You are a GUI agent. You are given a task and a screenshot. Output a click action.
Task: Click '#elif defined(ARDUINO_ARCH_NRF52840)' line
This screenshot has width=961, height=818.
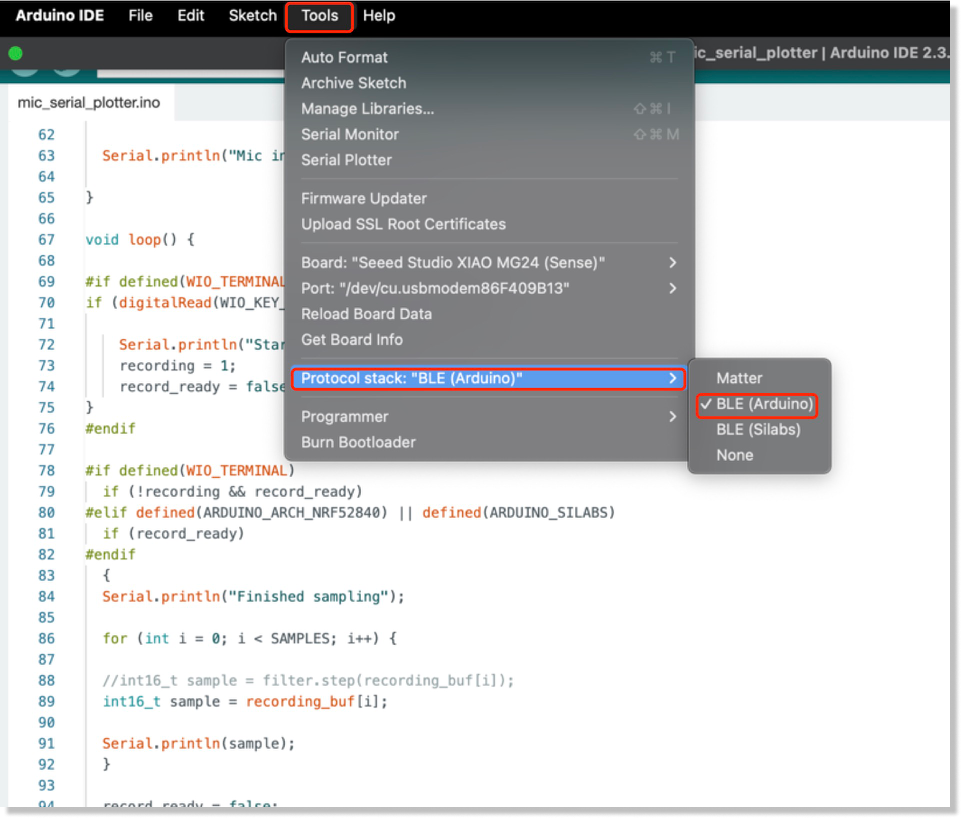click(350, 513)
